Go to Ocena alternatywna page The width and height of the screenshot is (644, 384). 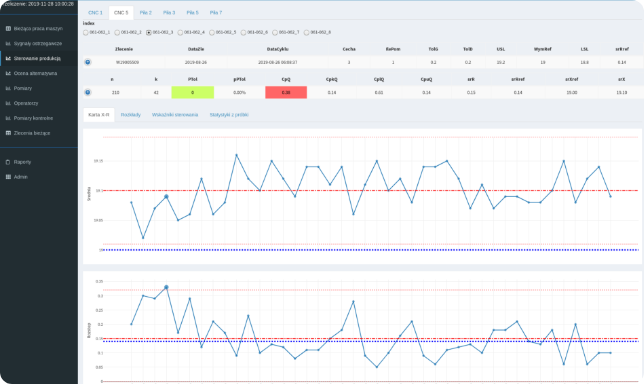[x=35, y=74]
